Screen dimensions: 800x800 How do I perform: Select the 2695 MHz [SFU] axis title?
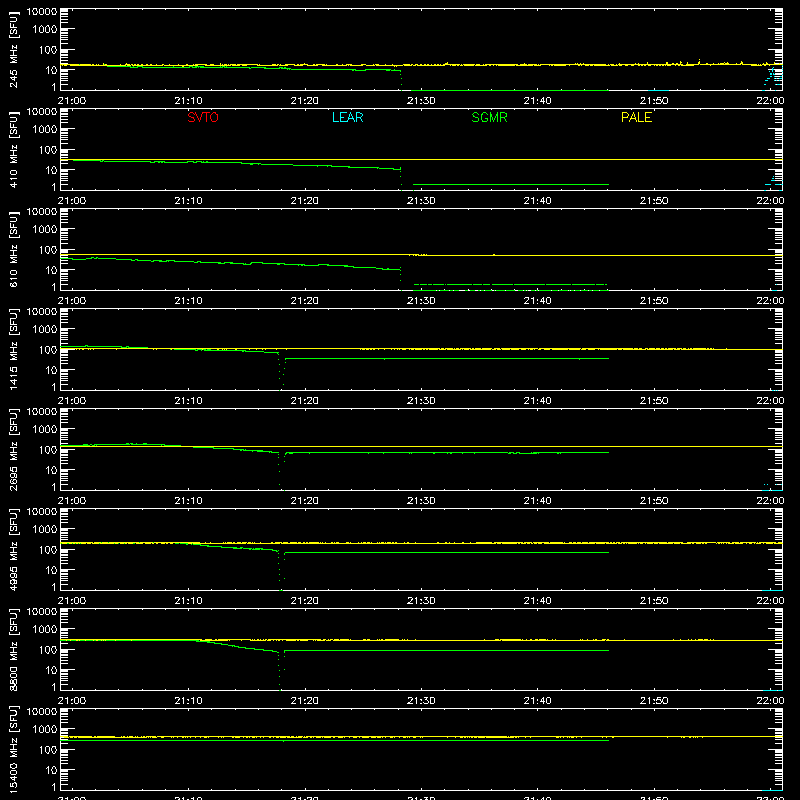14,449
